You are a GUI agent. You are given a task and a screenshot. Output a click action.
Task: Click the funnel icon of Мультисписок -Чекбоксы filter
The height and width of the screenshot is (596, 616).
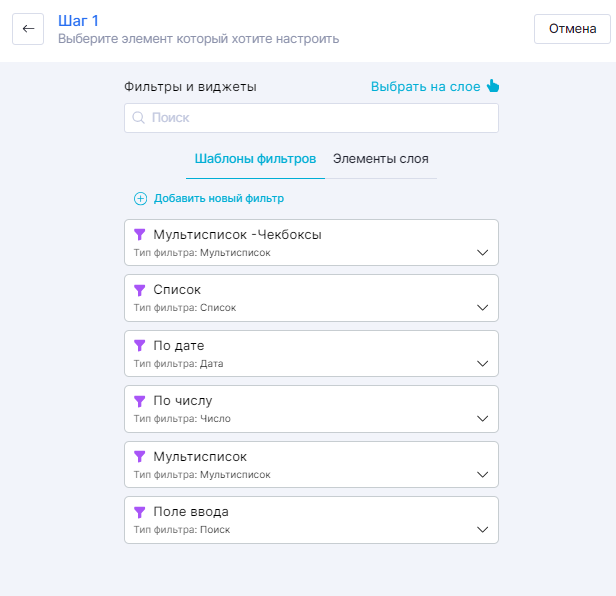point(140,234)
